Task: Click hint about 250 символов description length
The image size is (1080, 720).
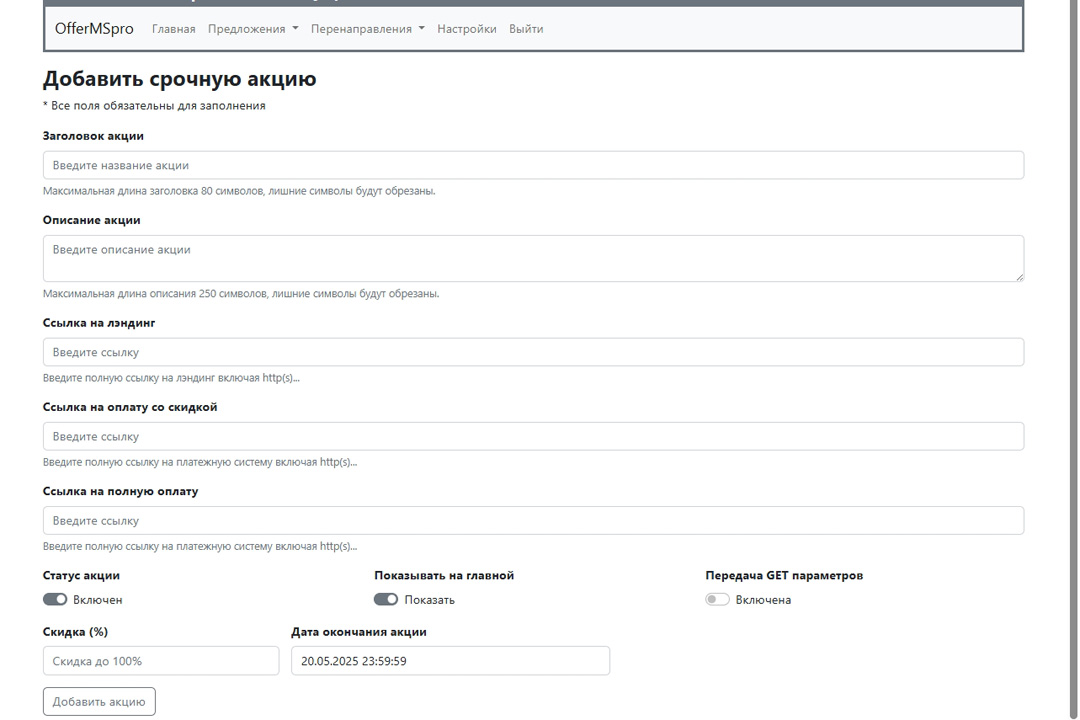Action: (x=241, y=294)
